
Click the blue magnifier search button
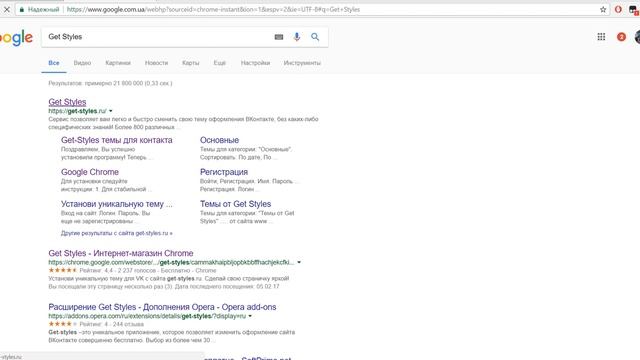315,37
